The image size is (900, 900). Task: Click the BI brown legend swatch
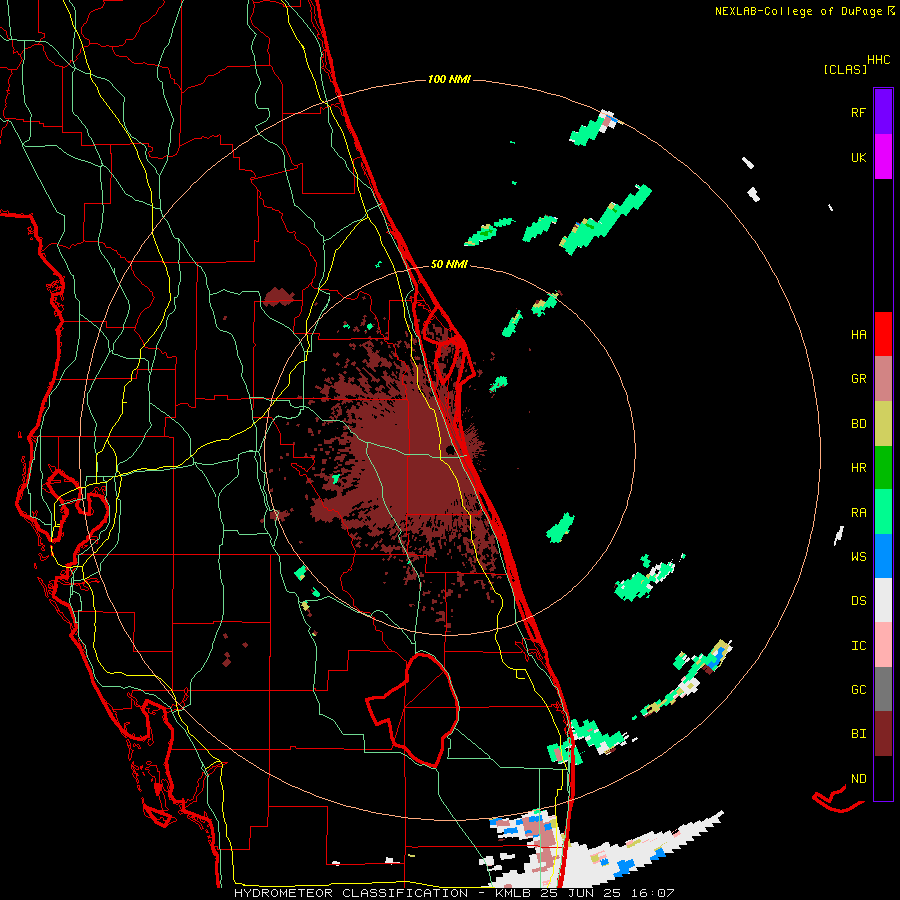click(x=883, y=734)
